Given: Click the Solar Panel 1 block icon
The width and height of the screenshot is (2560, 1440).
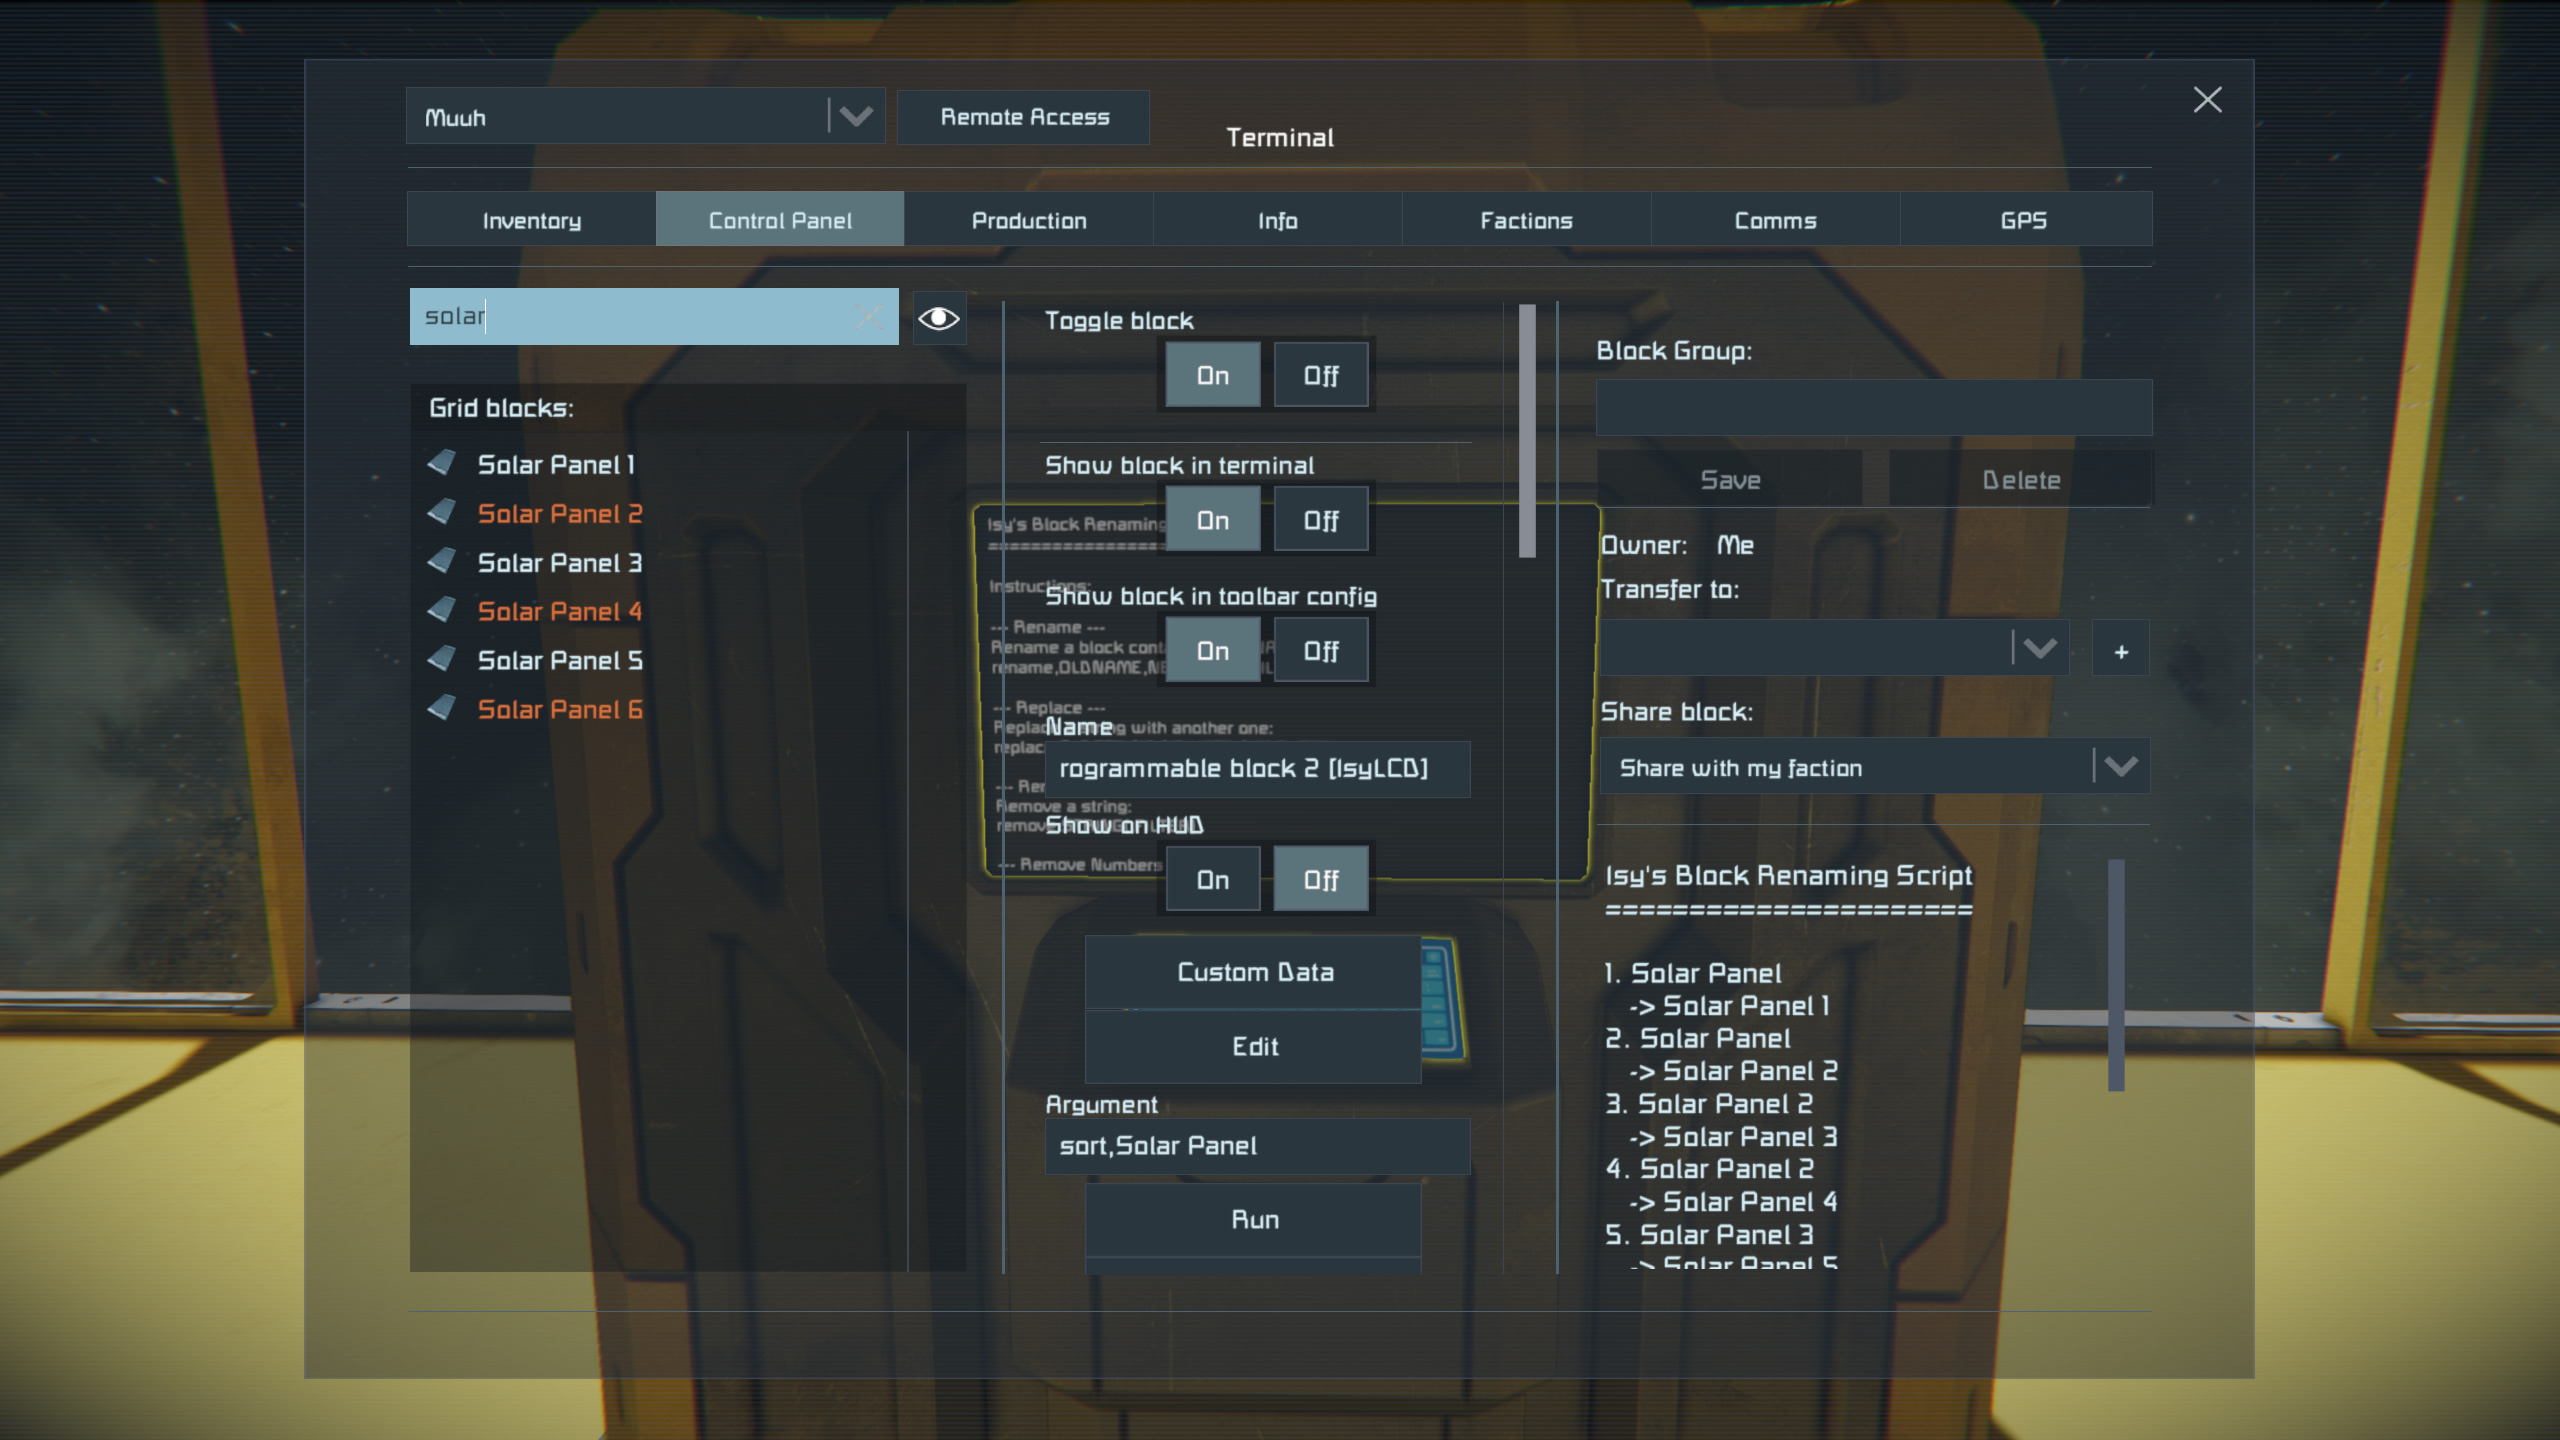Looking at the screenshot, I should click(x=442, y=463).
